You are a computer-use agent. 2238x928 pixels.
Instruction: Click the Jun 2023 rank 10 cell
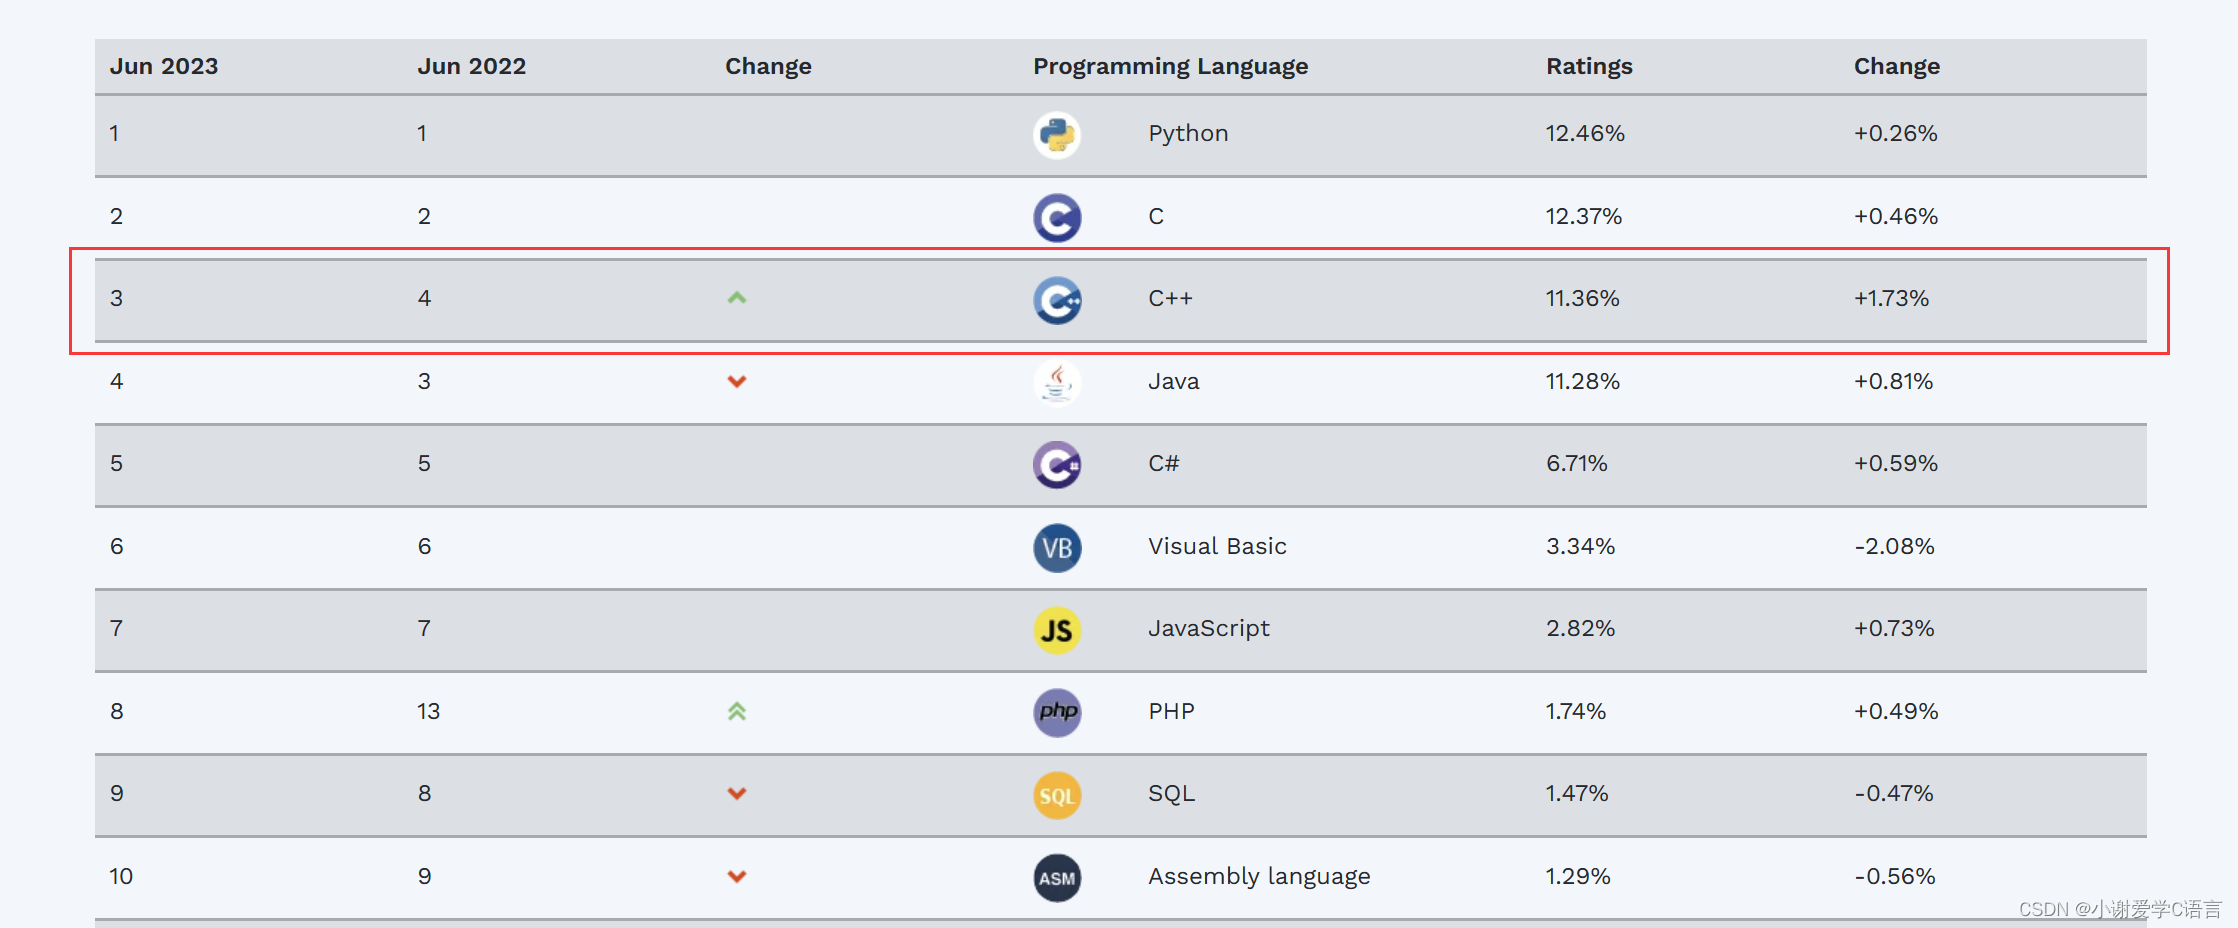click(x=121, y=876)
